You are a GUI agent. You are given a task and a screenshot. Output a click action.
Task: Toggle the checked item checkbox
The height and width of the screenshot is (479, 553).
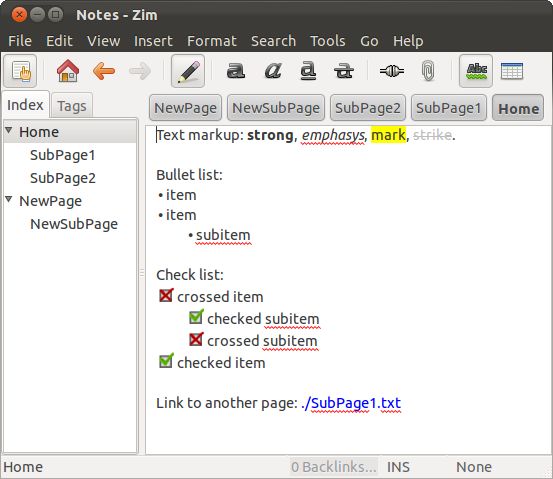[x=166, y=361]
